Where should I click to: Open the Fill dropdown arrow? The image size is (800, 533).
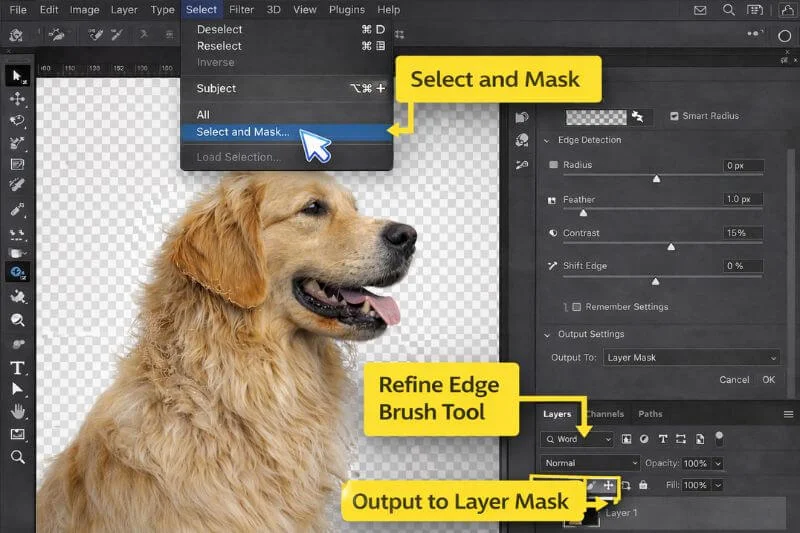tap(718, 486)
